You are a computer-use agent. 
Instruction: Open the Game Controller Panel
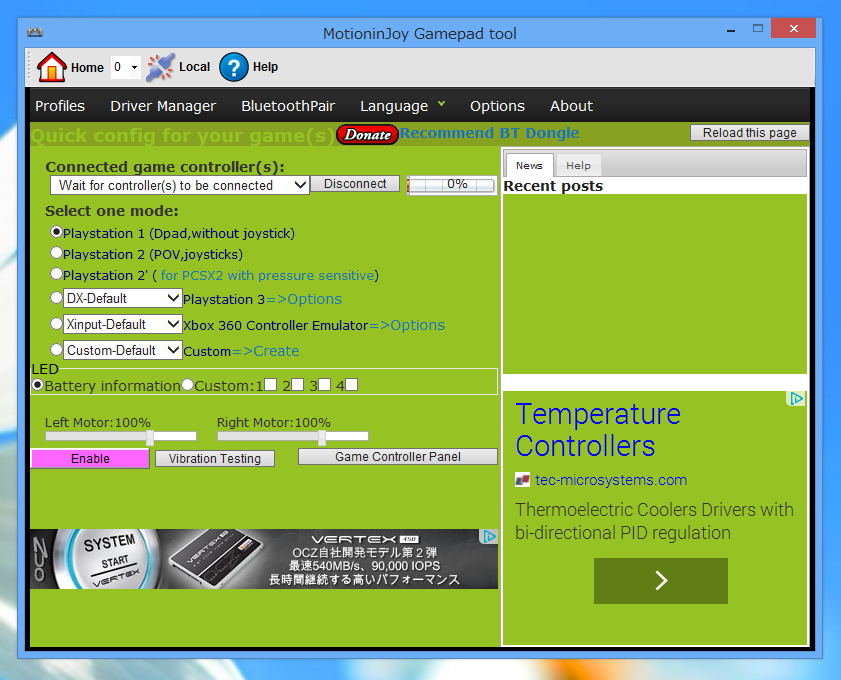tap(397, 456)
